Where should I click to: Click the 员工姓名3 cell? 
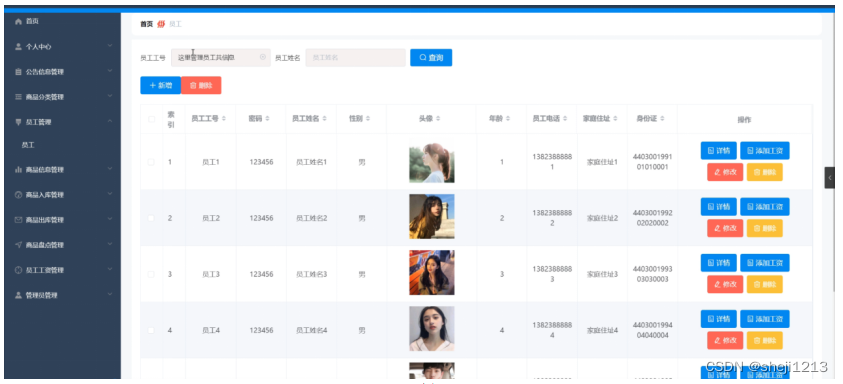(x=311, y=274)
